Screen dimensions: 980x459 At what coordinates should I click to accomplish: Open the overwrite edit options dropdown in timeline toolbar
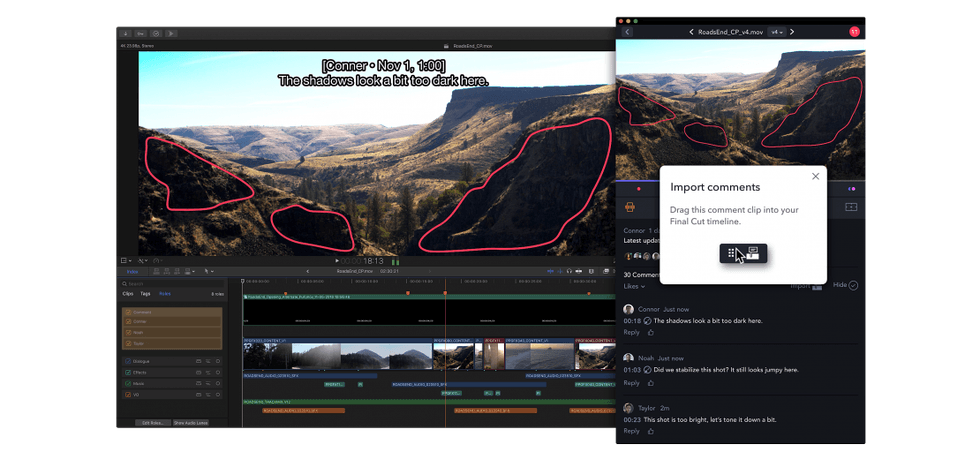(x=189, y=271)
